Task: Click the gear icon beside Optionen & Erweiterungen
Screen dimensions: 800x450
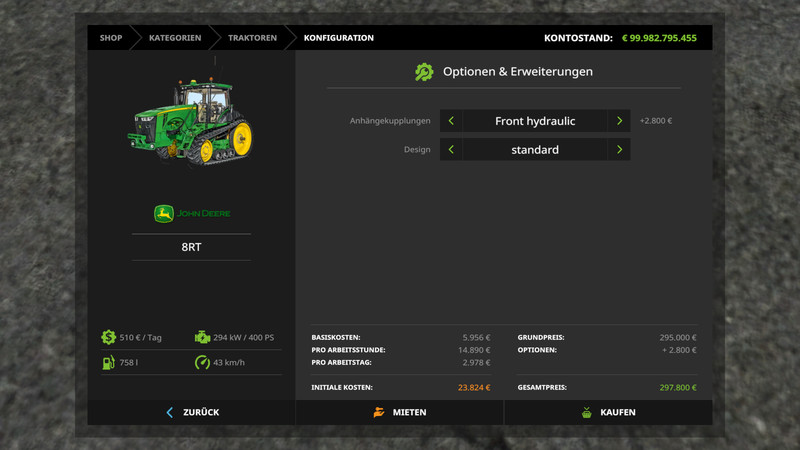Action: click(x=424, y=72)
